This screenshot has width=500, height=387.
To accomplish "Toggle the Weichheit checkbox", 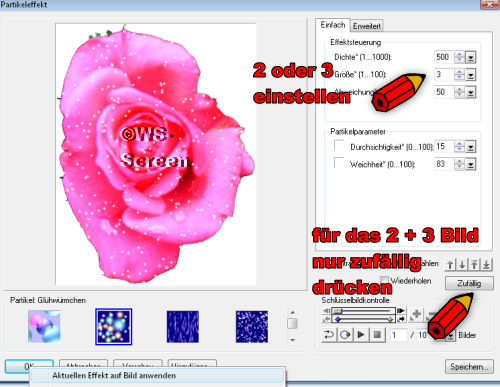I will coord(339,162).
